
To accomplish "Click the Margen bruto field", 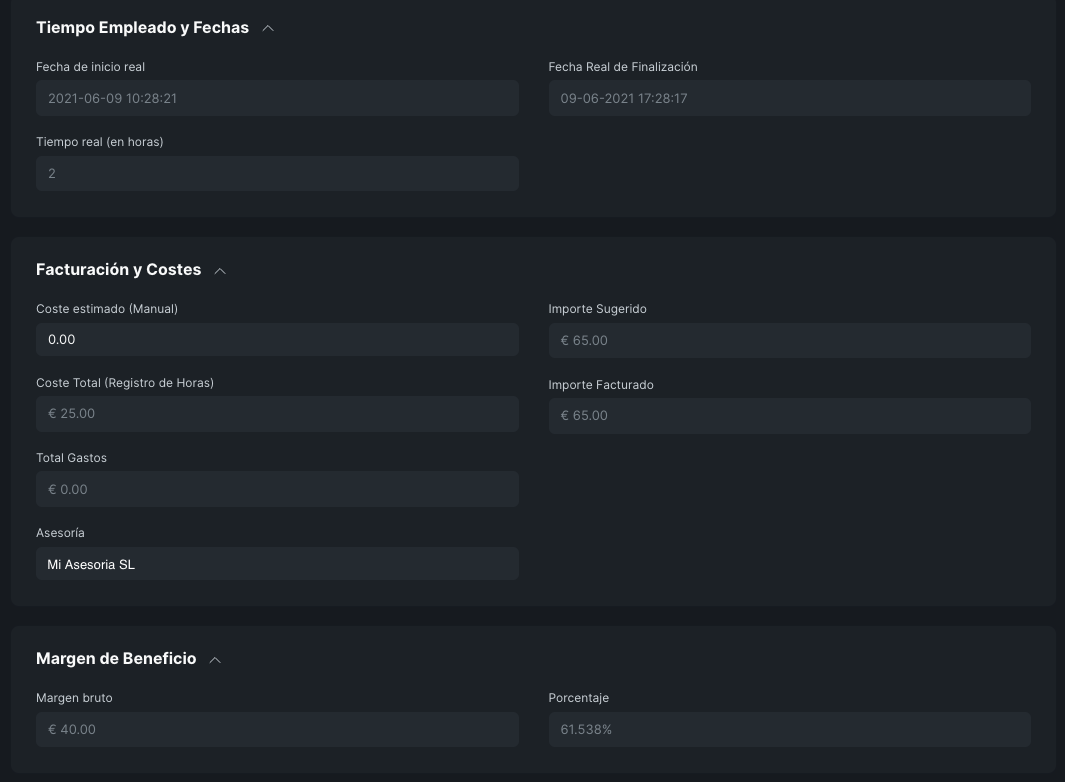I will (277, 730).
